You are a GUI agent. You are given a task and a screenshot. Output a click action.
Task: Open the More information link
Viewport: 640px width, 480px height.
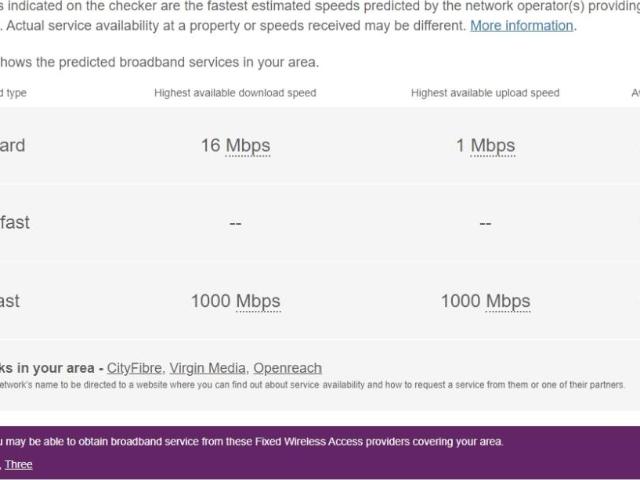point(522,25)
